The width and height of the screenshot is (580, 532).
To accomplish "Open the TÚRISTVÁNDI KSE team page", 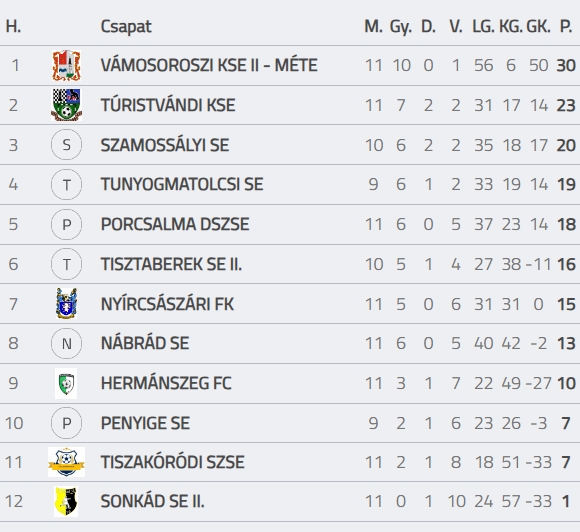I will (168, 105).
